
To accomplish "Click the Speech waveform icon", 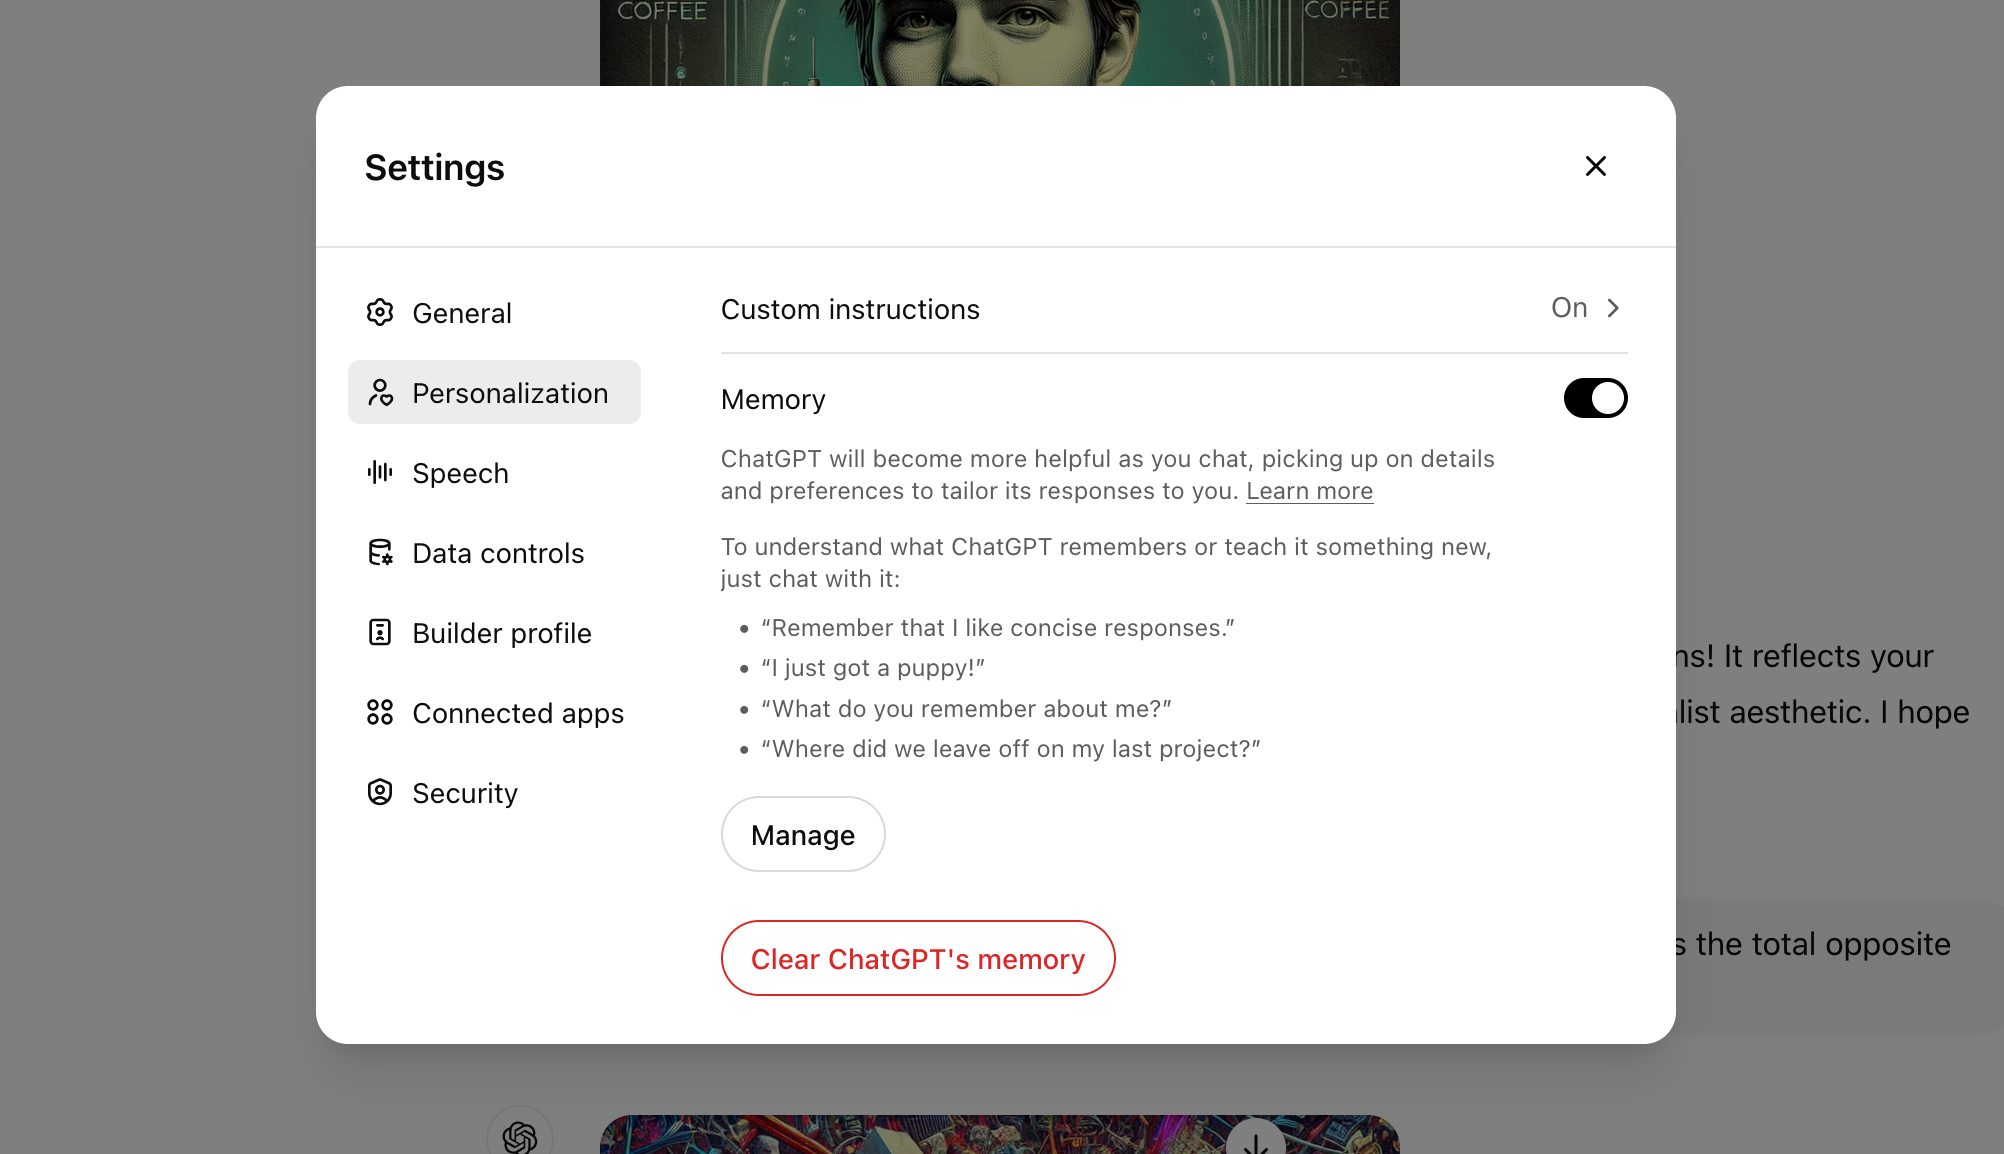I will [x=381, y=472].
